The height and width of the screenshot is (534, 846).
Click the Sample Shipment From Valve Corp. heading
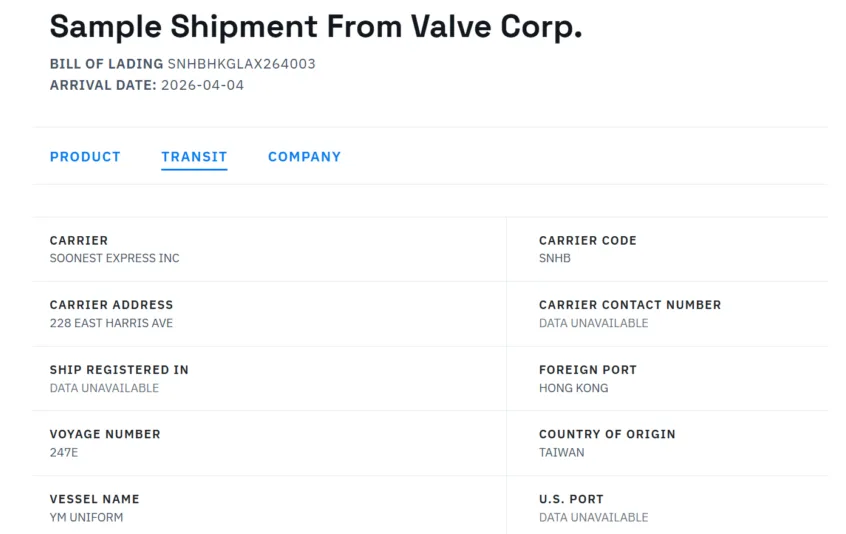point(316,27)
